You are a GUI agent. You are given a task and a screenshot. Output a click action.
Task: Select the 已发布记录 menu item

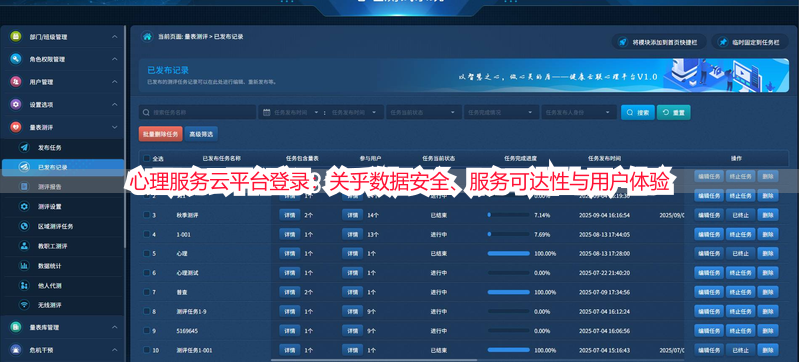[x=62, y=167]
